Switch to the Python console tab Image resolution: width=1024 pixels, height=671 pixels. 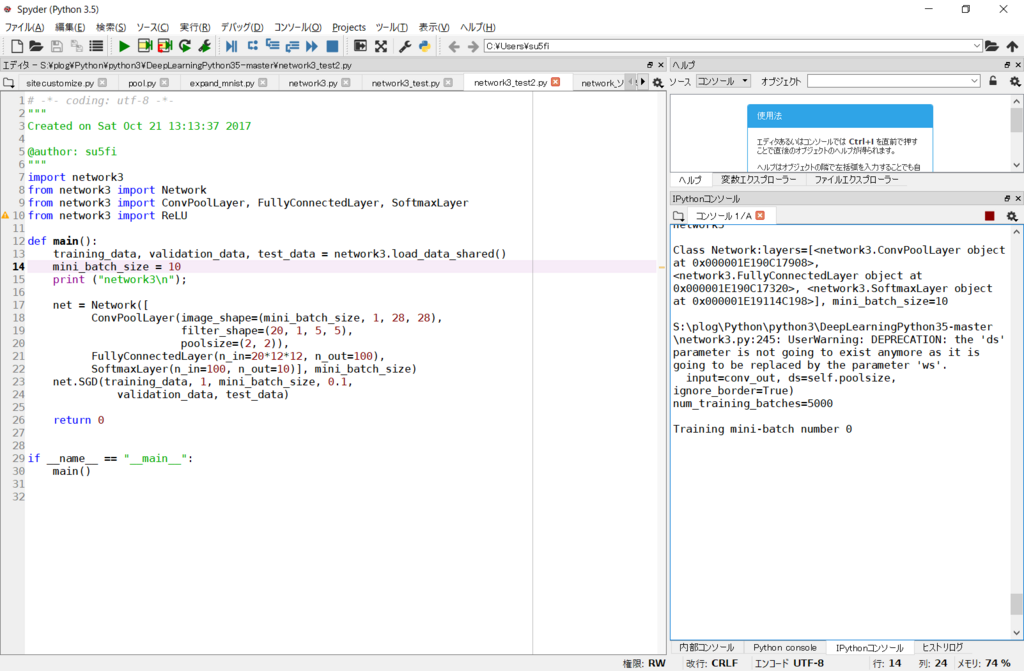click(784, 647)
